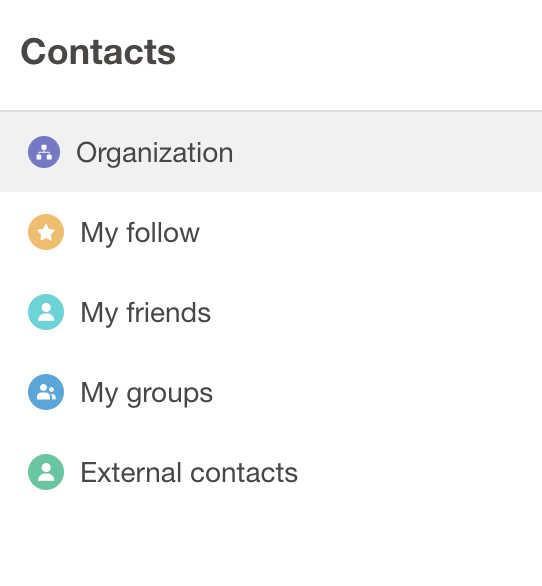Click the highlighted Organization row background
This screenshot has width=542, height=586.
click(385, 152)
